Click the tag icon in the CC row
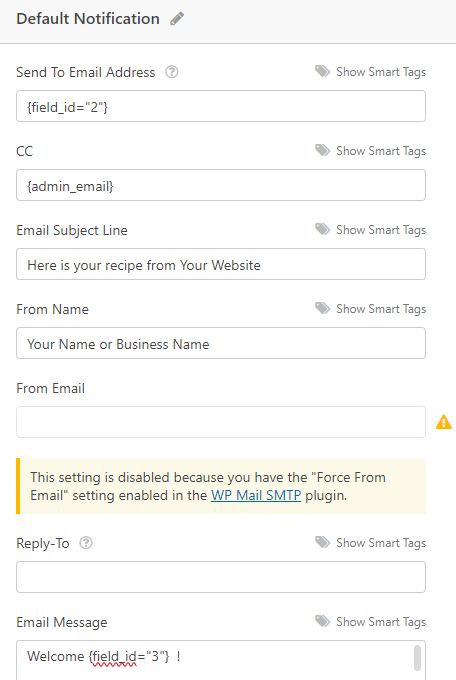 tap(322, 150)
